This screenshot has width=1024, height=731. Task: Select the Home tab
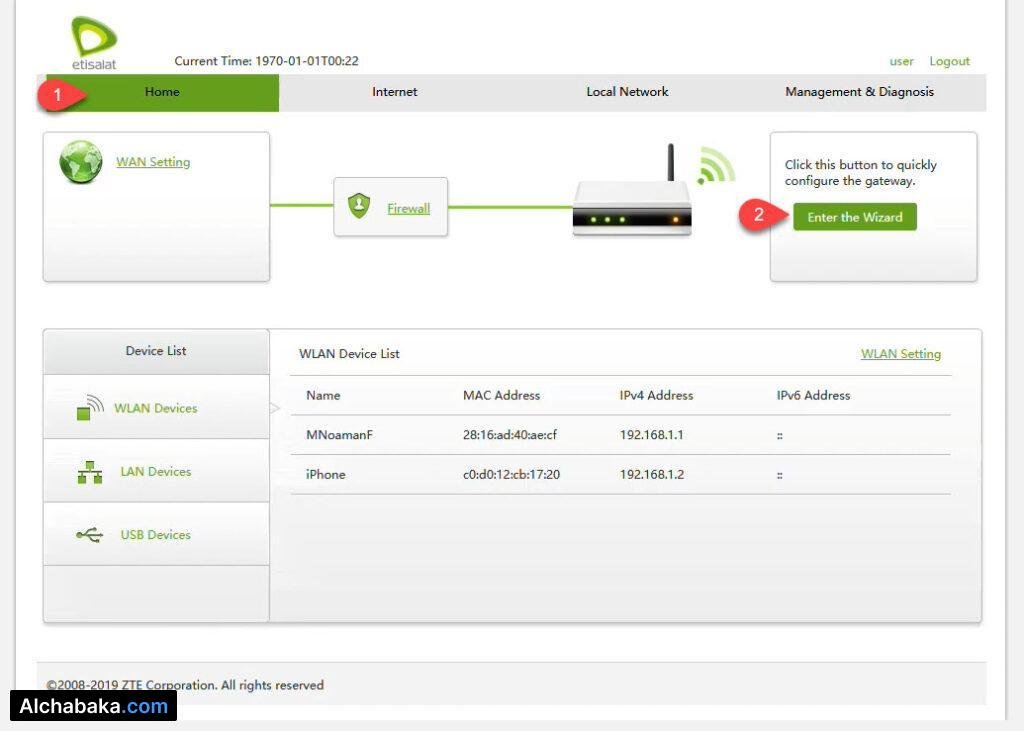(x=161, y=92)
